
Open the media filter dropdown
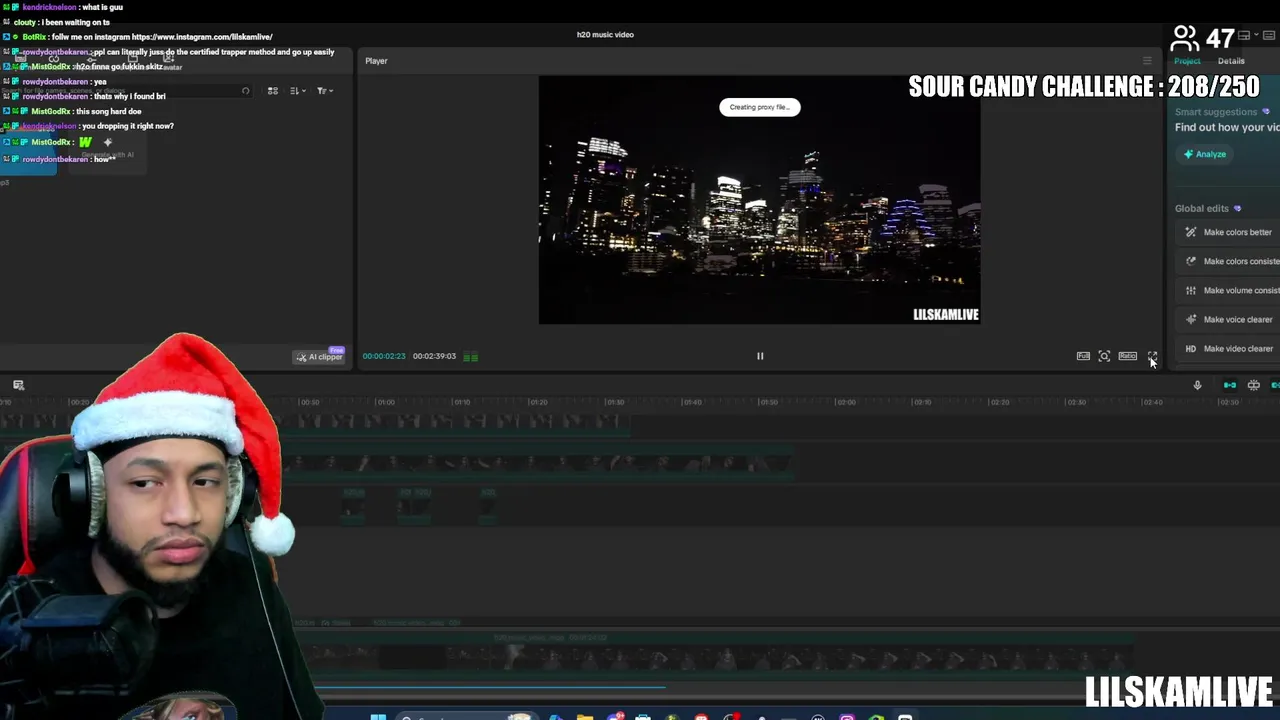(x=324, y=91)
